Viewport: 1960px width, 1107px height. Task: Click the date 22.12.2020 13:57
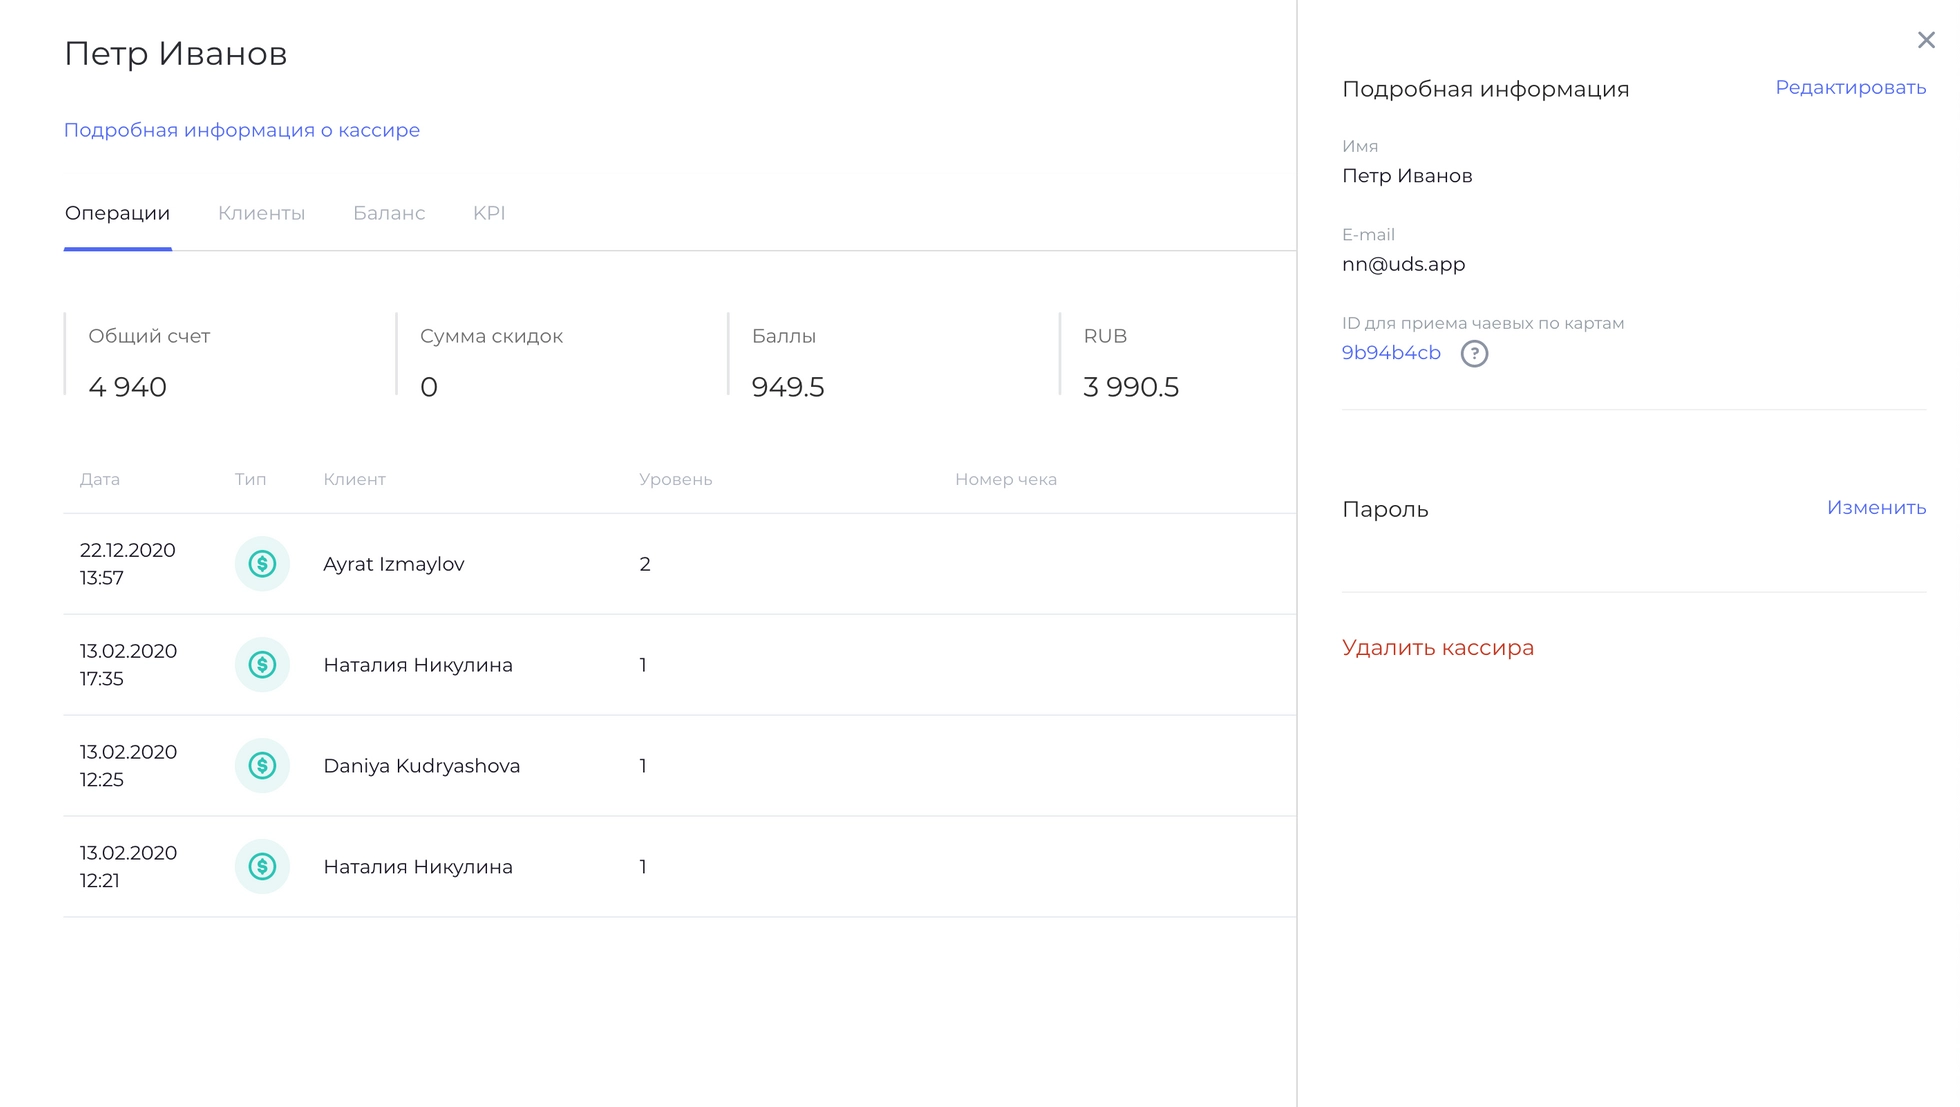[x=128, y=564]
